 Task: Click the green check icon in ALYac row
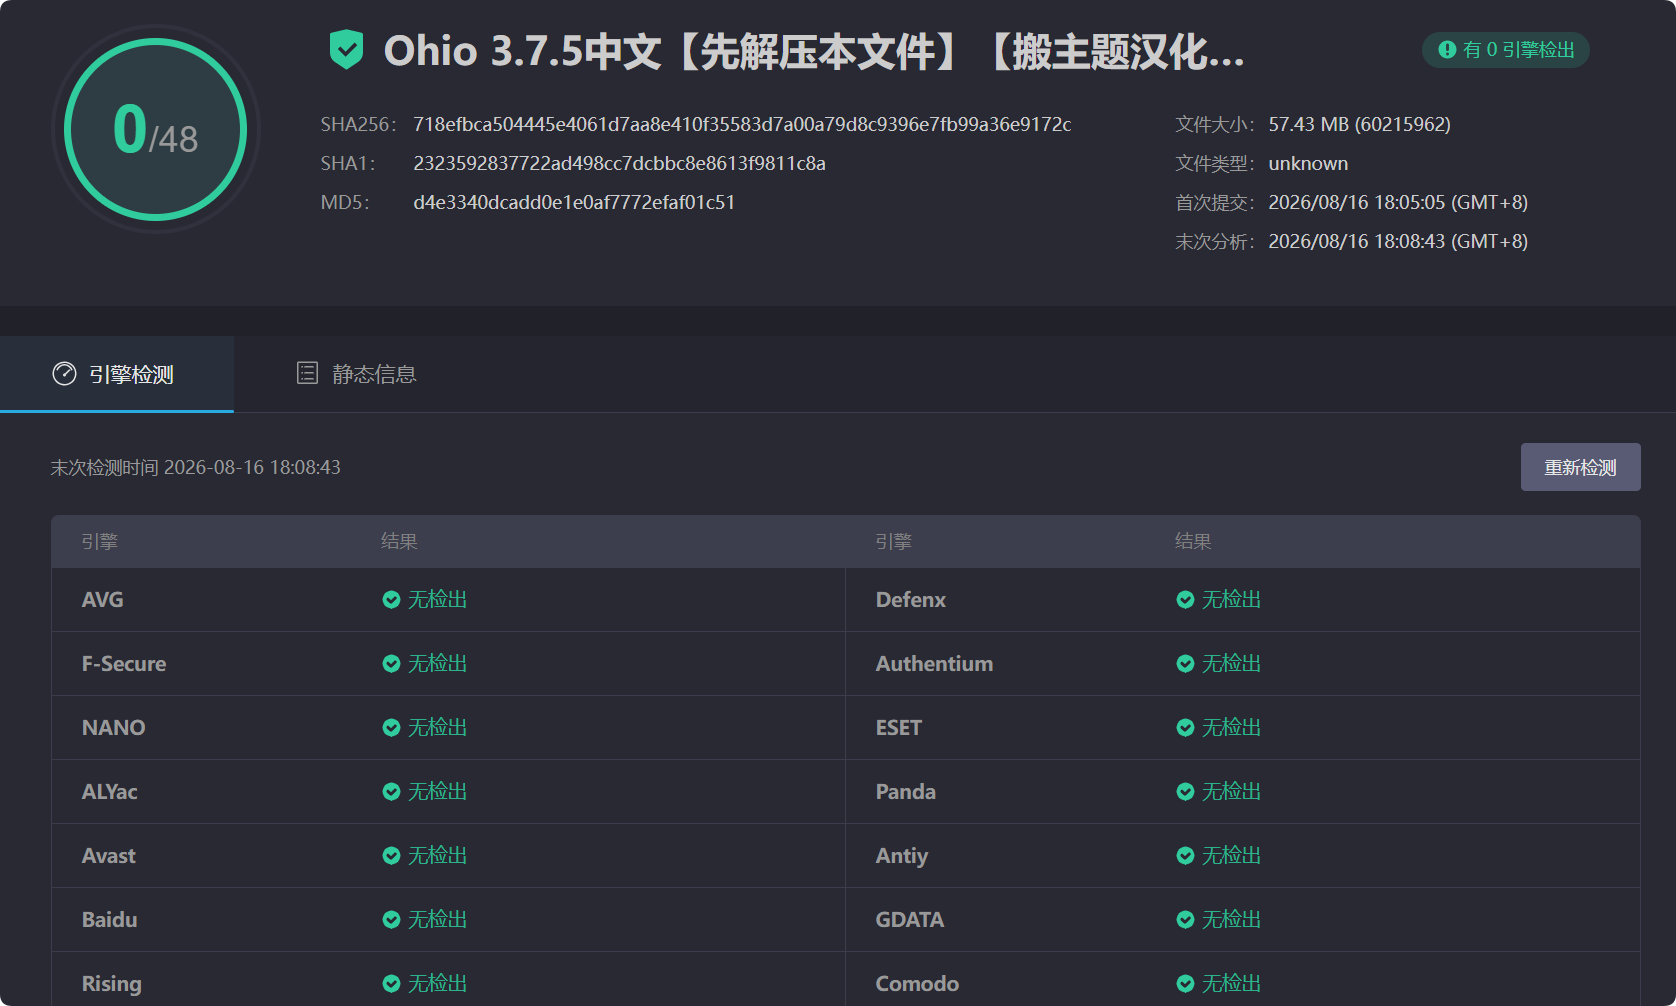click(391, 791)
